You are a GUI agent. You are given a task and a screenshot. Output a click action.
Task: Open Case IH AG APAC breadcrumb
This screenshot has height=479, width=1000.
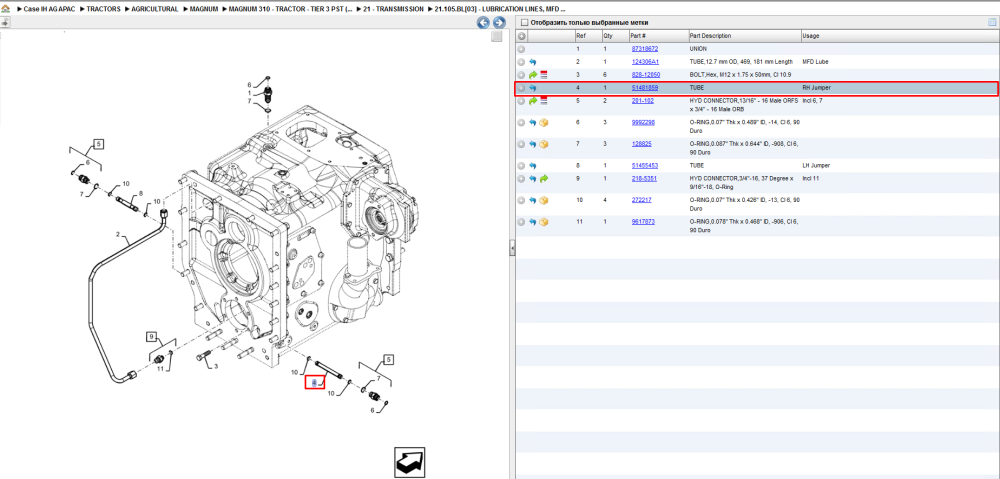49,10
